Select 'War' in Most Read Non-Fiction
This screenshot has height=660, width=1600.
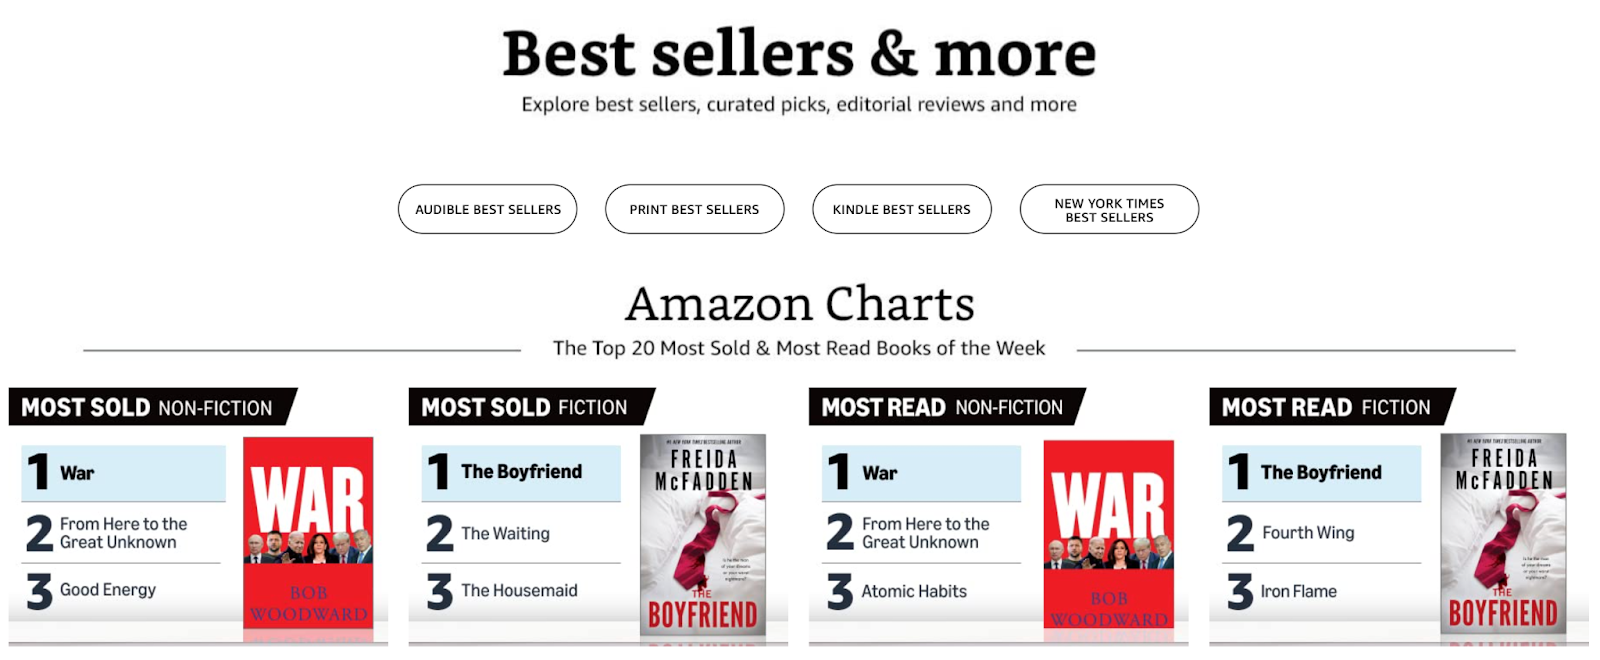pyautogui.click(x=877, y=472)
